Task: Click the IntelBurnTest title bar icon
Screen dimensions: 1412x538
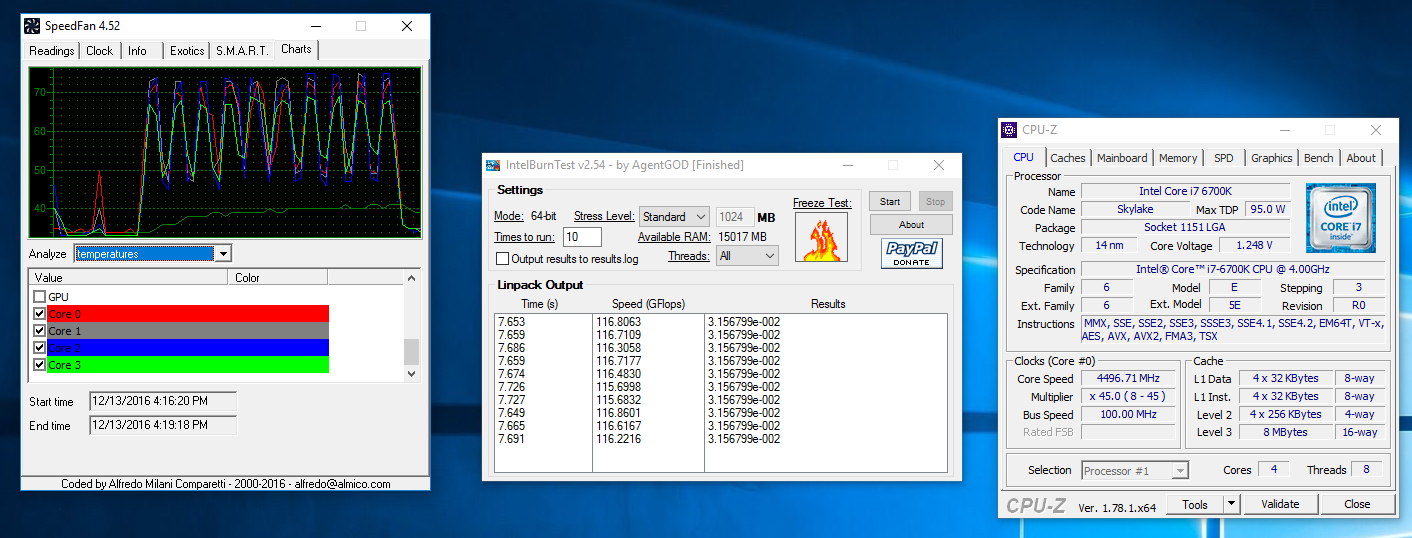Action: pyautogui.click(x=492, y=165)
